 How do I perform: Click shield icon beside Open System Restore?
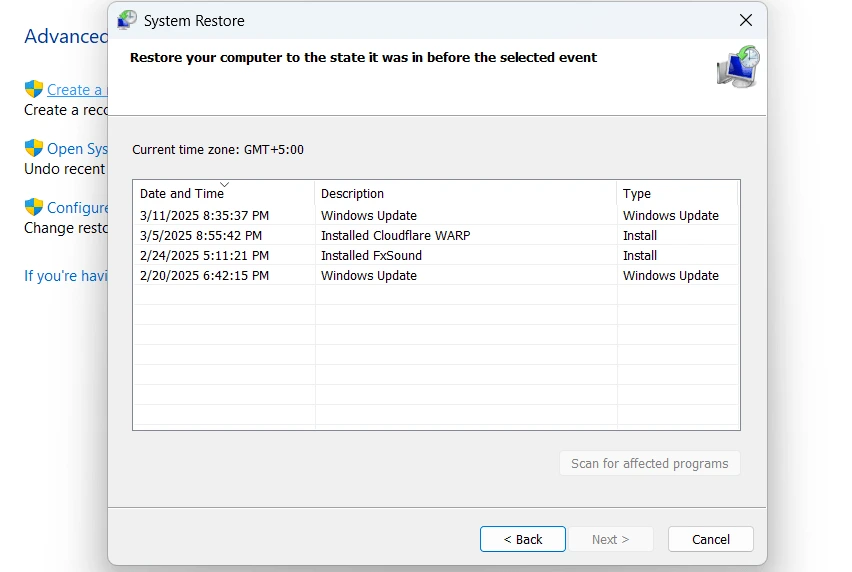click(x=34, y=148)
